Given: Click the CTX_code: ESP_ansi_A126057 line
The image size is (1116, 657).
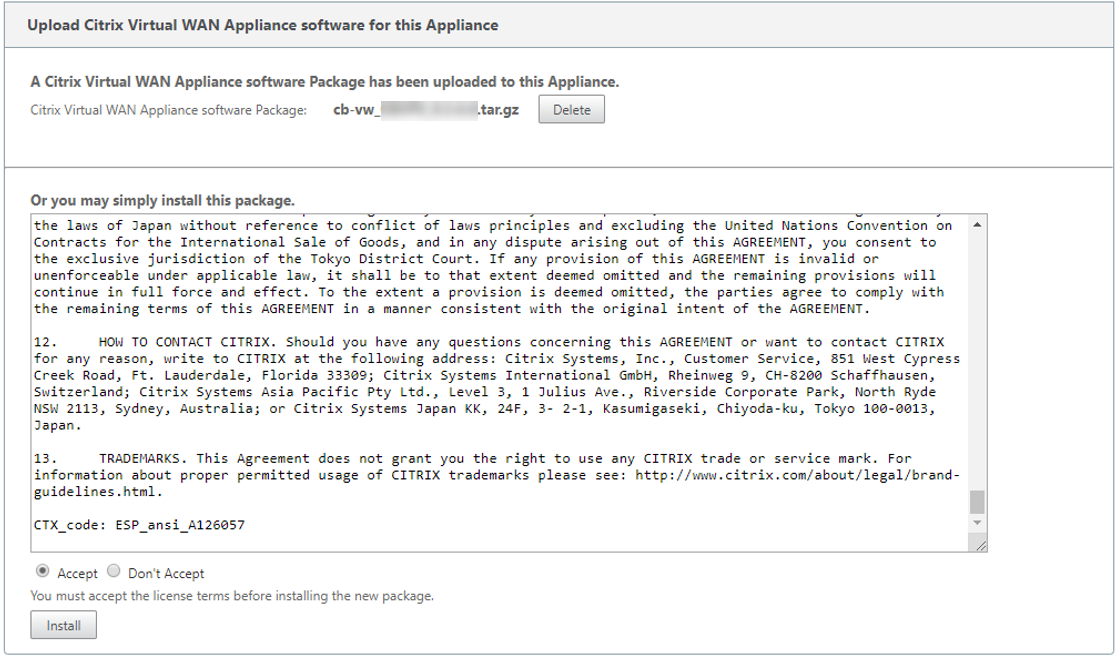Looking at the screenshot, I should click(x=140, y=525).
